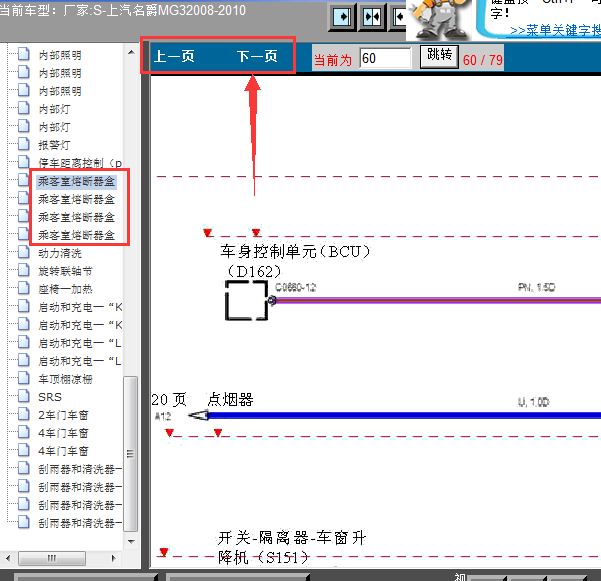
Task: Open the SRS tree entry
Action: click(50, 397)
